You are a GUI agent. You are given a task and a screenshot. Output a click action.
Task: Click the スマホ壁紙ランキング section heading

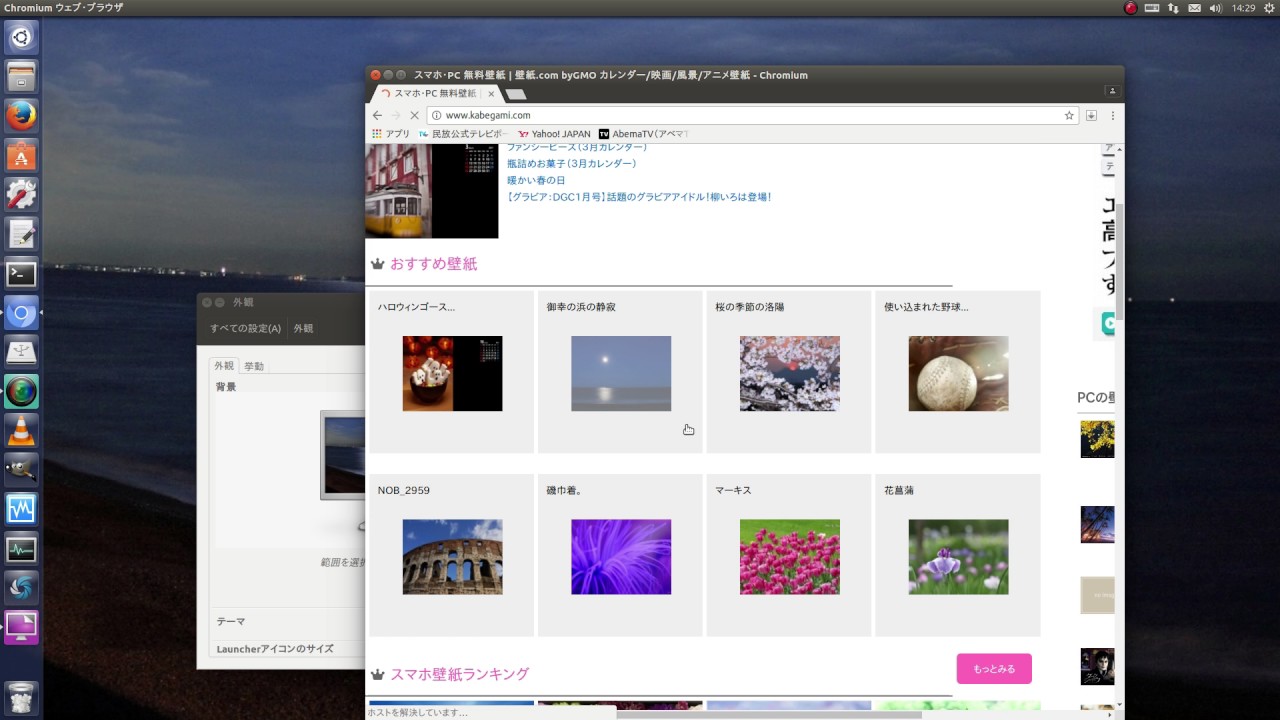coord(459,674)
